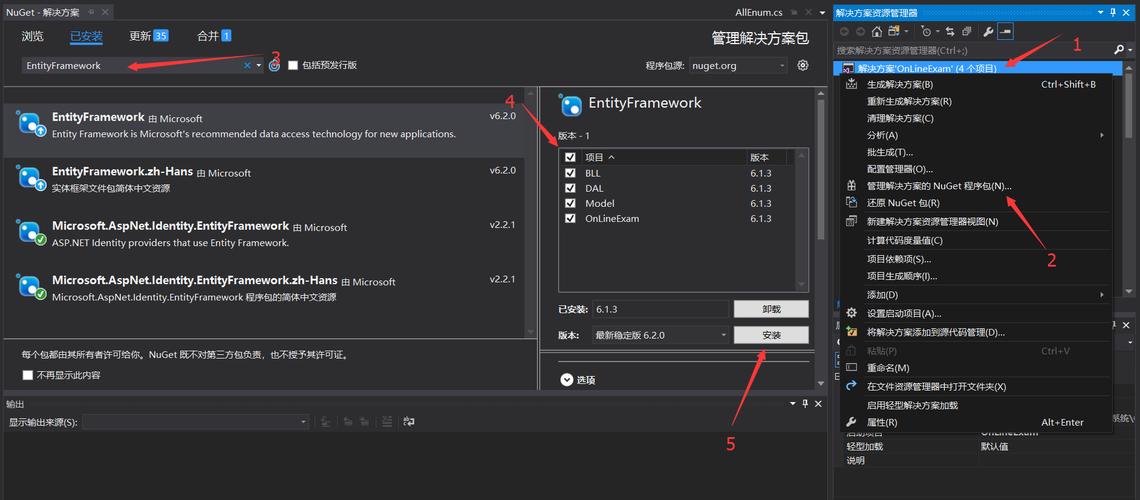Click the large EntityFramework icon in details pane
The width and height of the screenshot is (1140, 500).
pyautogui.click(x=571, y=105)
